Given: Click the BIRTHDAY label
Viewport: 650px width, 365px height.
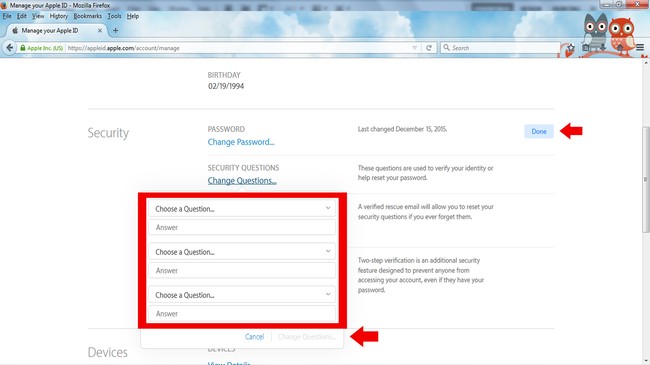Looking at the screenshot, I should coord(224,75).
